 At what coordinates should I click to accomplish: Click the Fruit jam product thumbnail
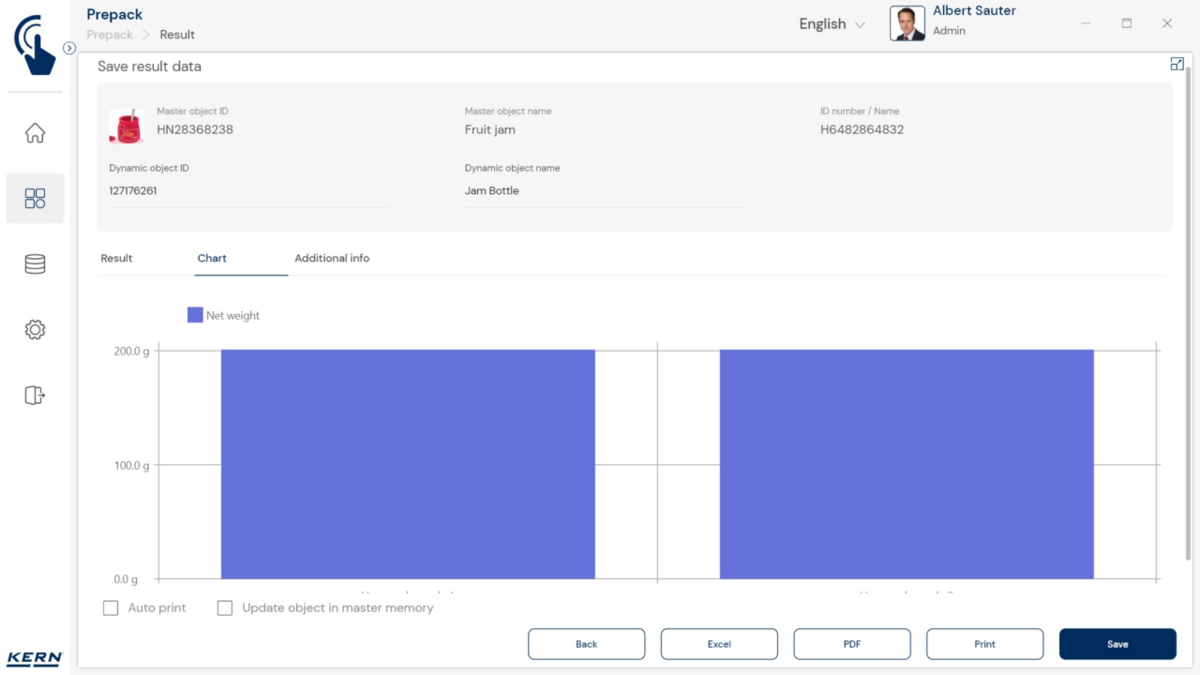pos(127,127)
